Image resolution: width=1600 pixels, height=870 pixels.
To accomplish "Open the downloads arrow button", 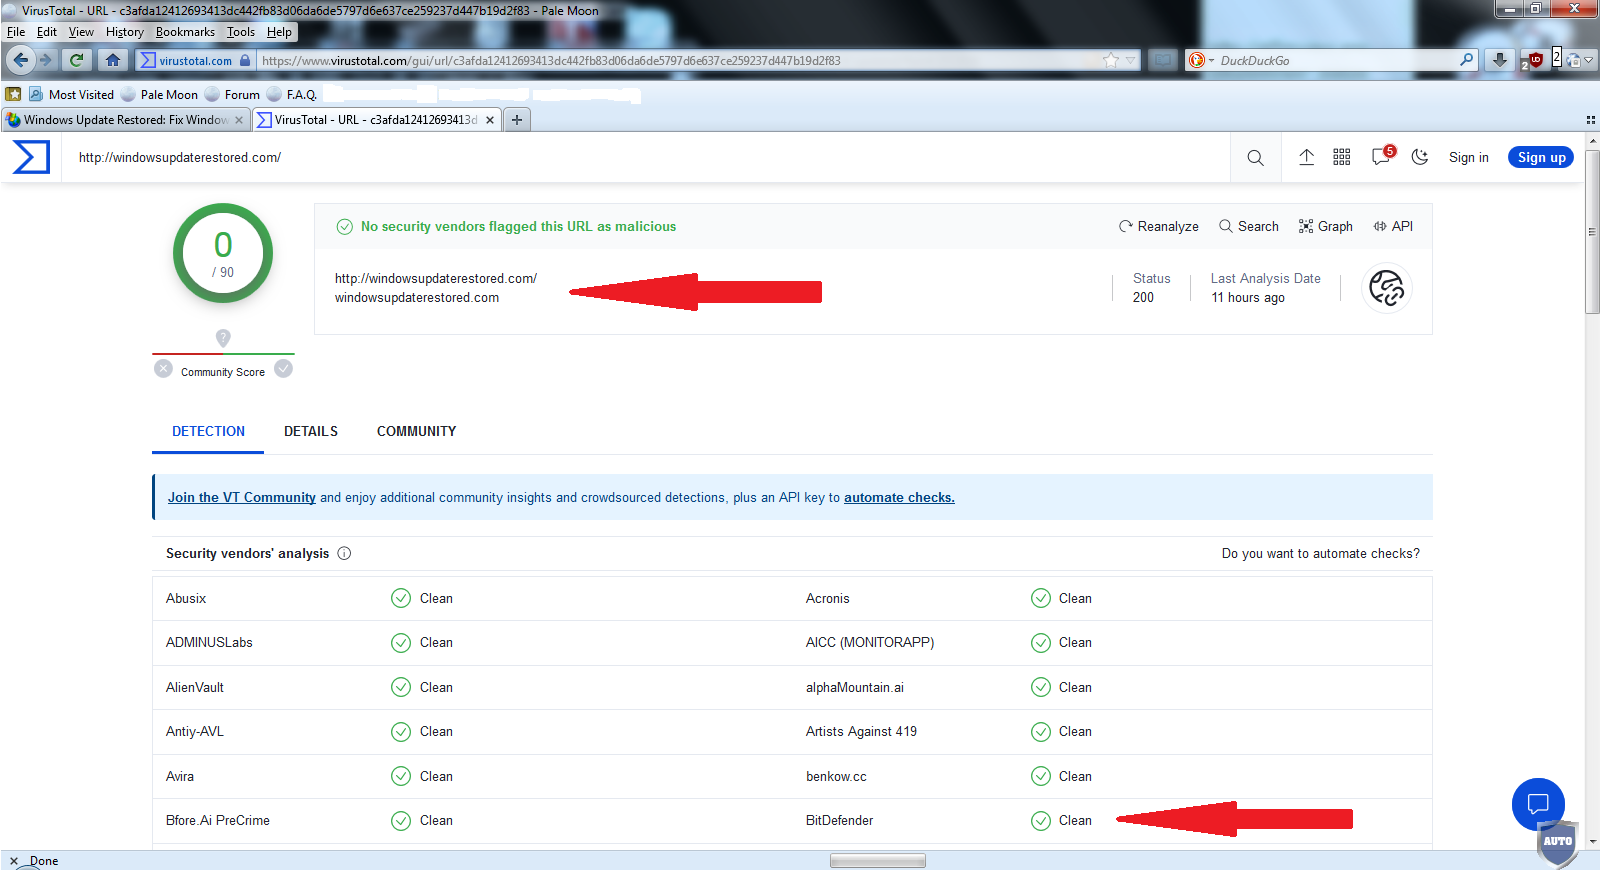I will (1499, 60).
